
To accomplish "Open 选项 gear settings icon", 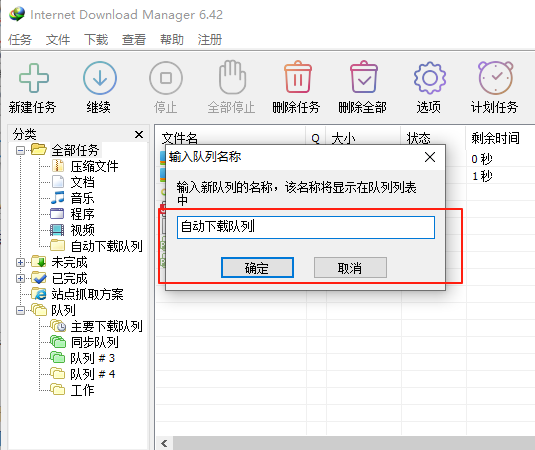I will pos(430,78).
